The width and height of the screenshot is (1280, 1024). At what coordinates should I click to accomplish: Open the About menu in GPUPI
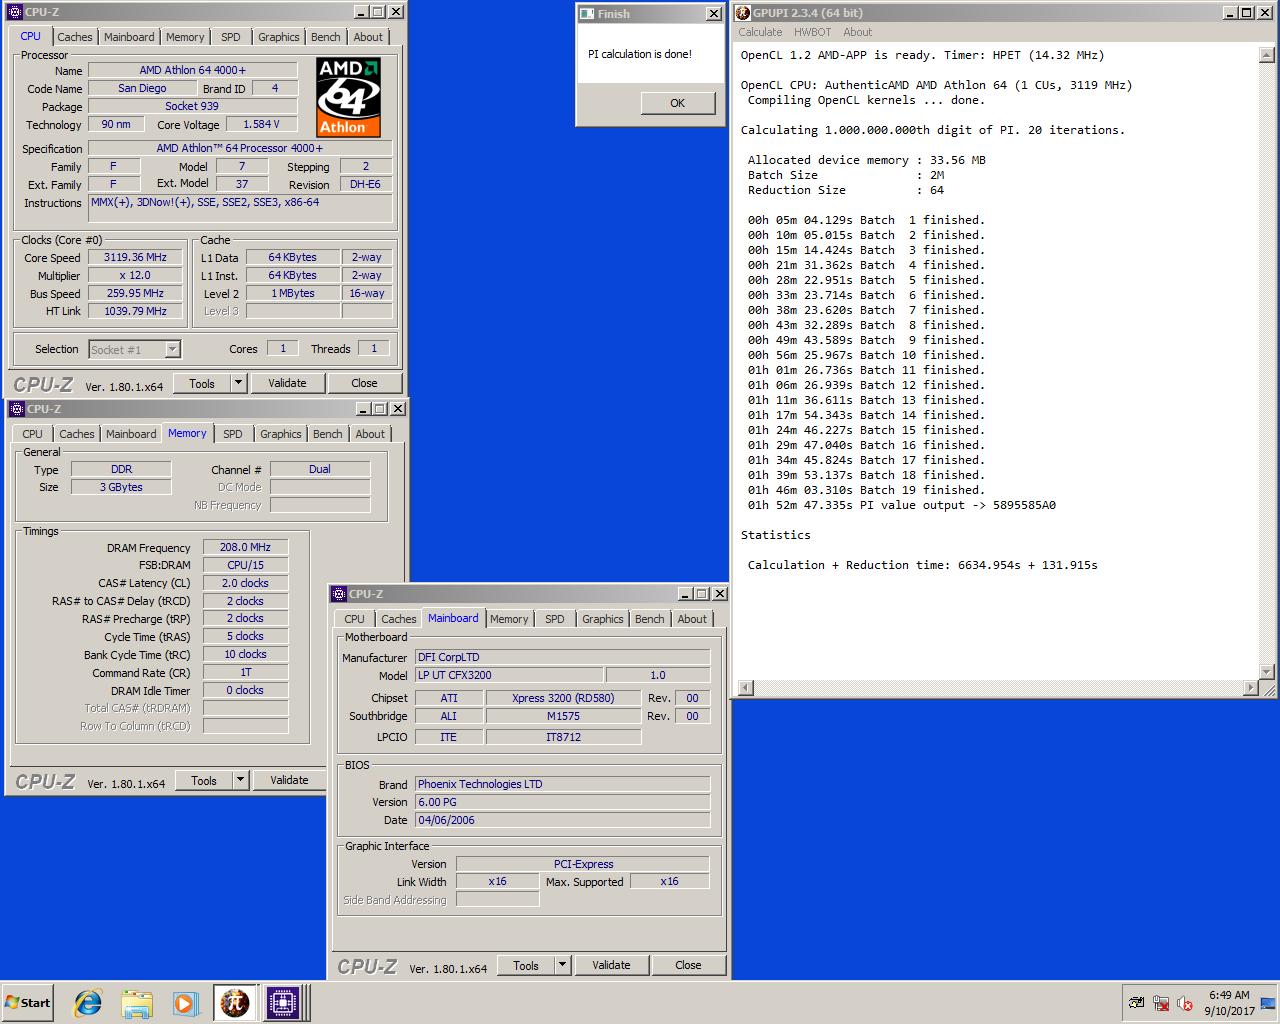pos(857,32)
